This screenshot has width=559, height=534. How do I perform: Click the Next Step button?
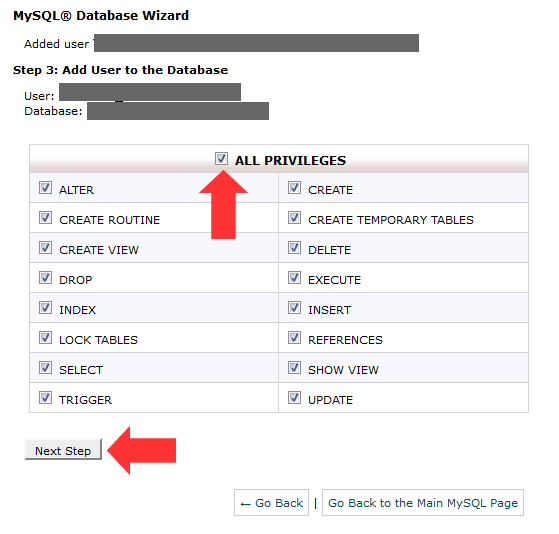pyautogui.click(x=63, y=450)
